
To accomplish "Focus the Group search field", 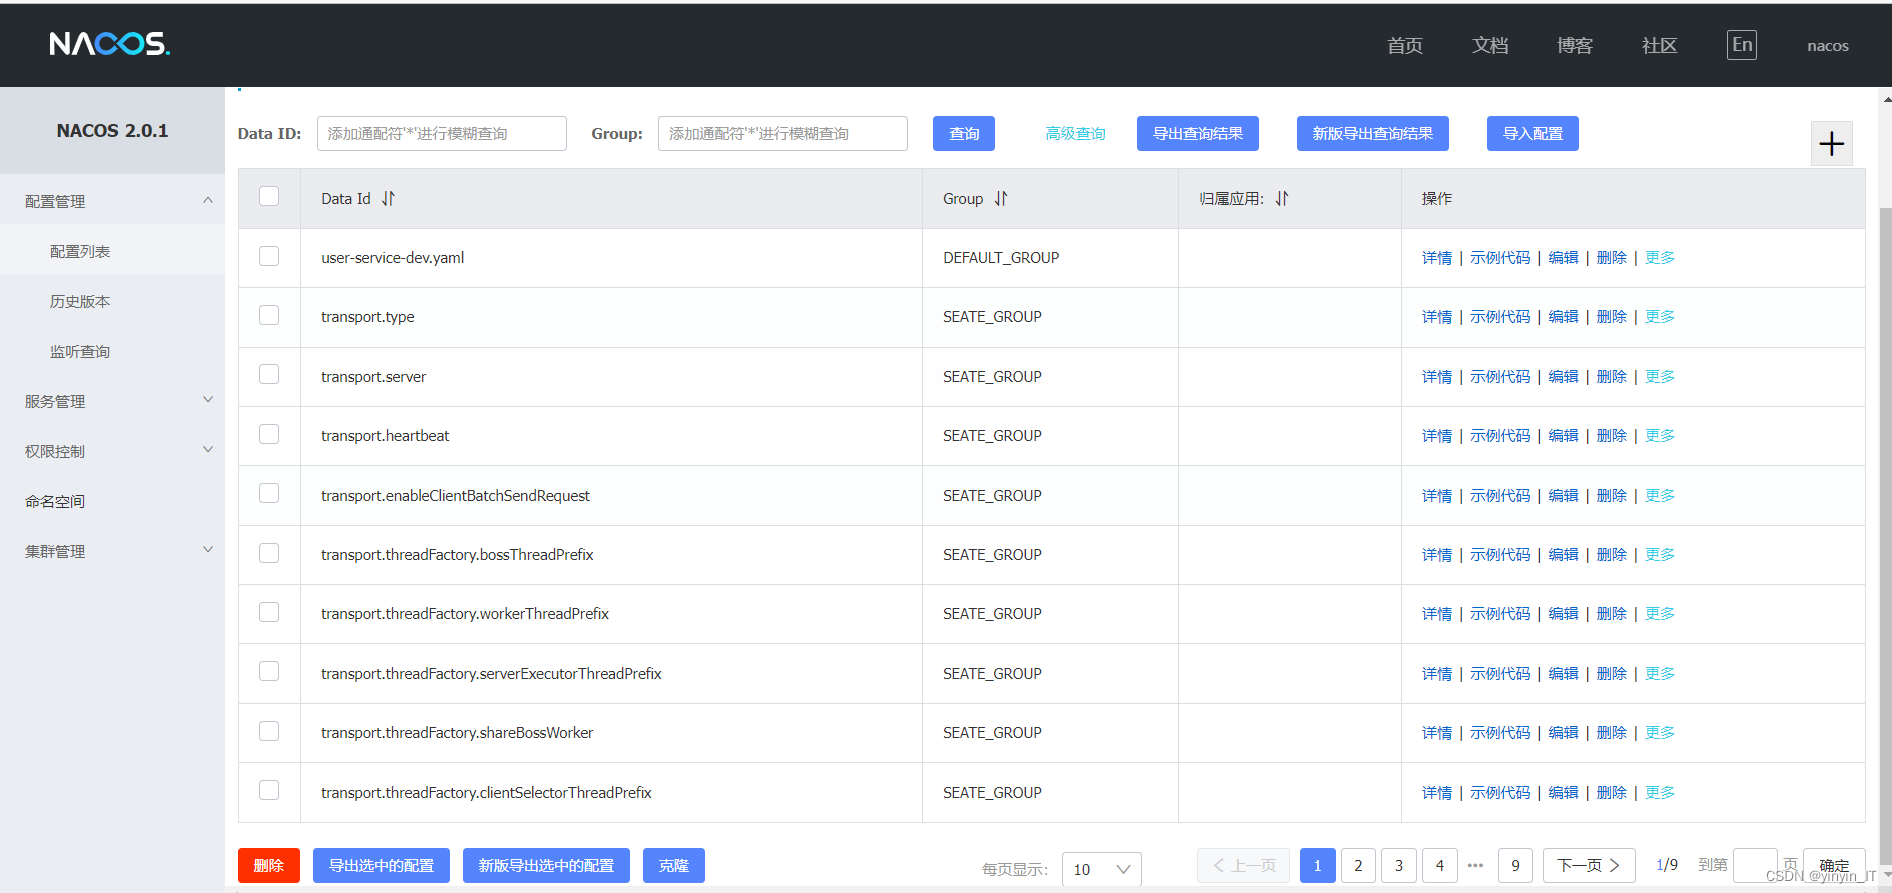I will coord(783,134).
